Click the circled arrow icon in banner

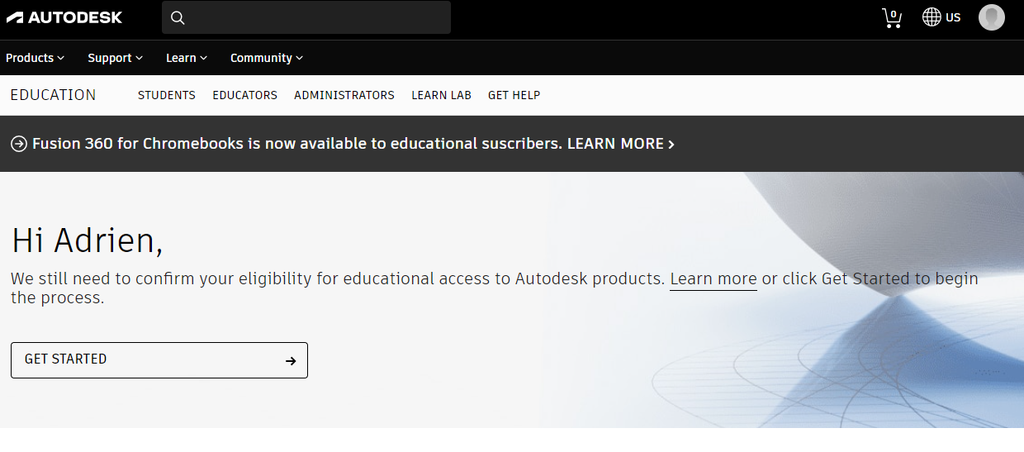(x=19, y=144)
